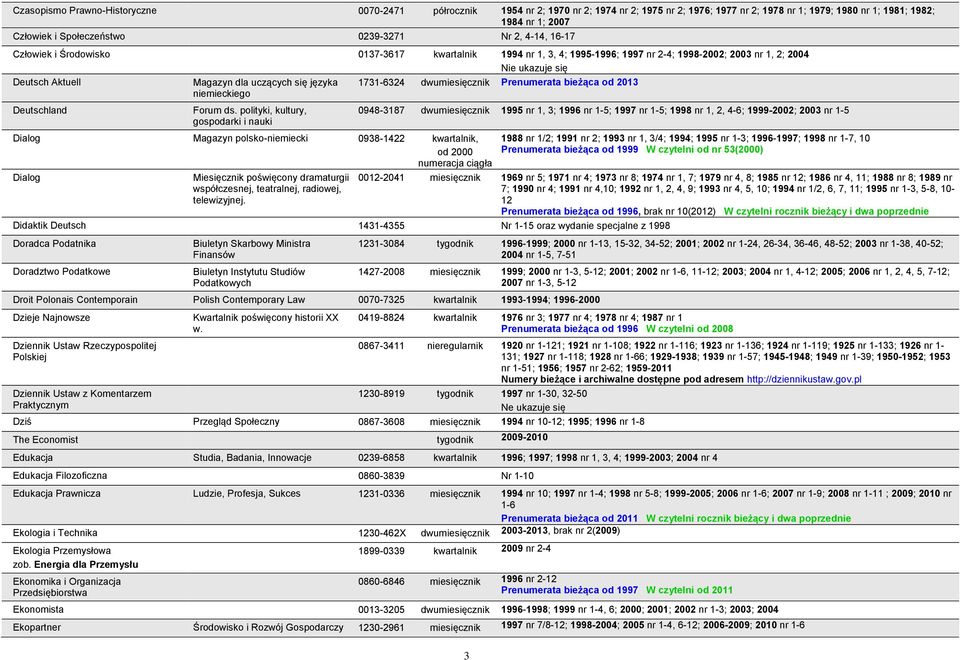The height and width of the screenshot is (660, 960).
Task: Click 'Nr 1-15 oraz wydanie specjalne z 1998'
Action: pos(585,225)
